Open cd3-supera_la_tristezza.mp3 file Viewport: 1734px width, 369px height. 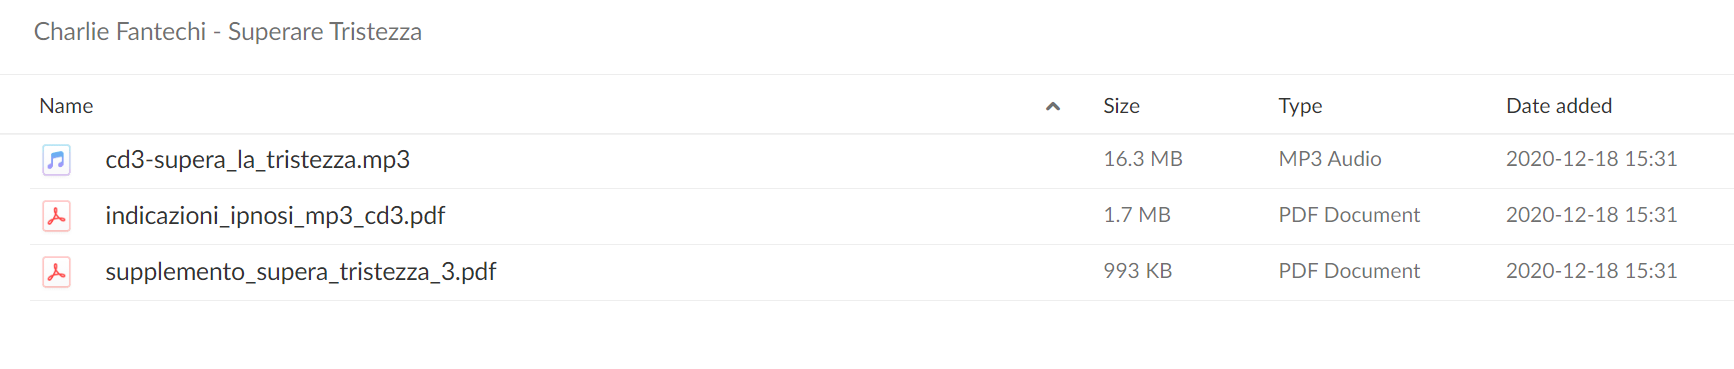point(257,160)
